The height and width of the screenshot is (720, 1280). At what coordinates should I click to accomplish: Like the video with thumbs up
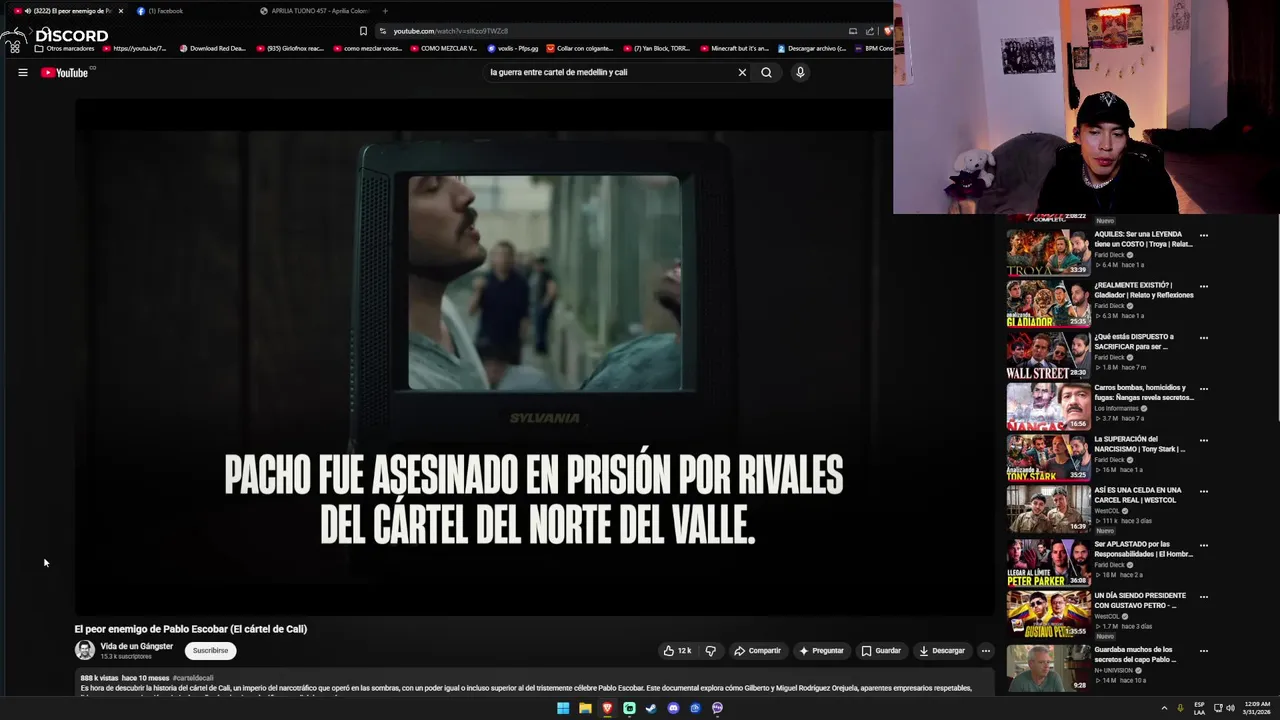click(677, 651)
